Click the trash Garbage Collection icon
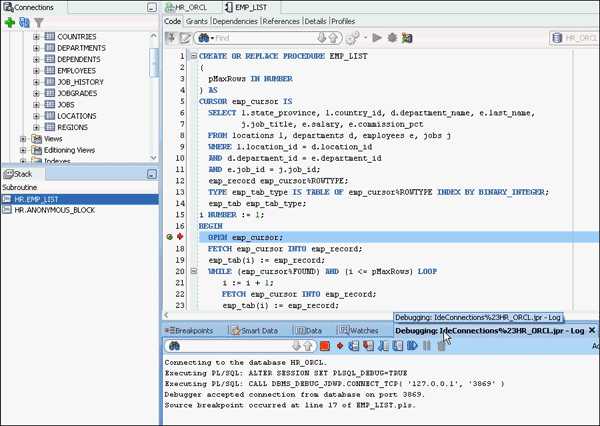Viewport: 600px width, 426px height. (441, 346)
